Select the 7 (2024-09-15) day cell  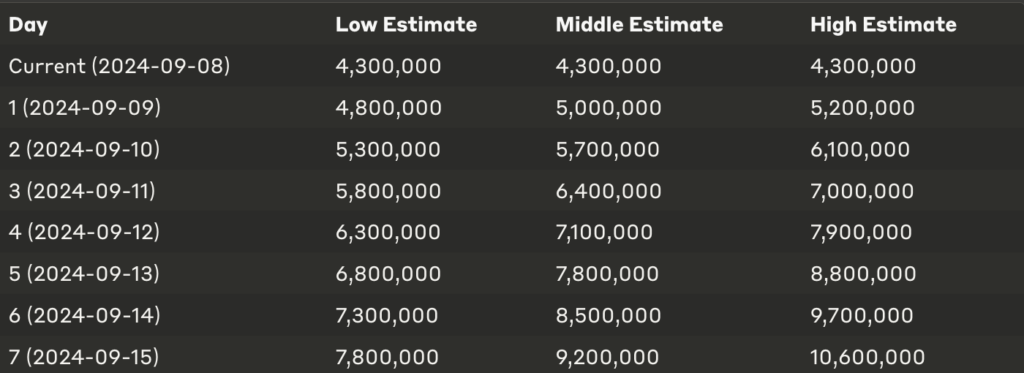point(84,357)
